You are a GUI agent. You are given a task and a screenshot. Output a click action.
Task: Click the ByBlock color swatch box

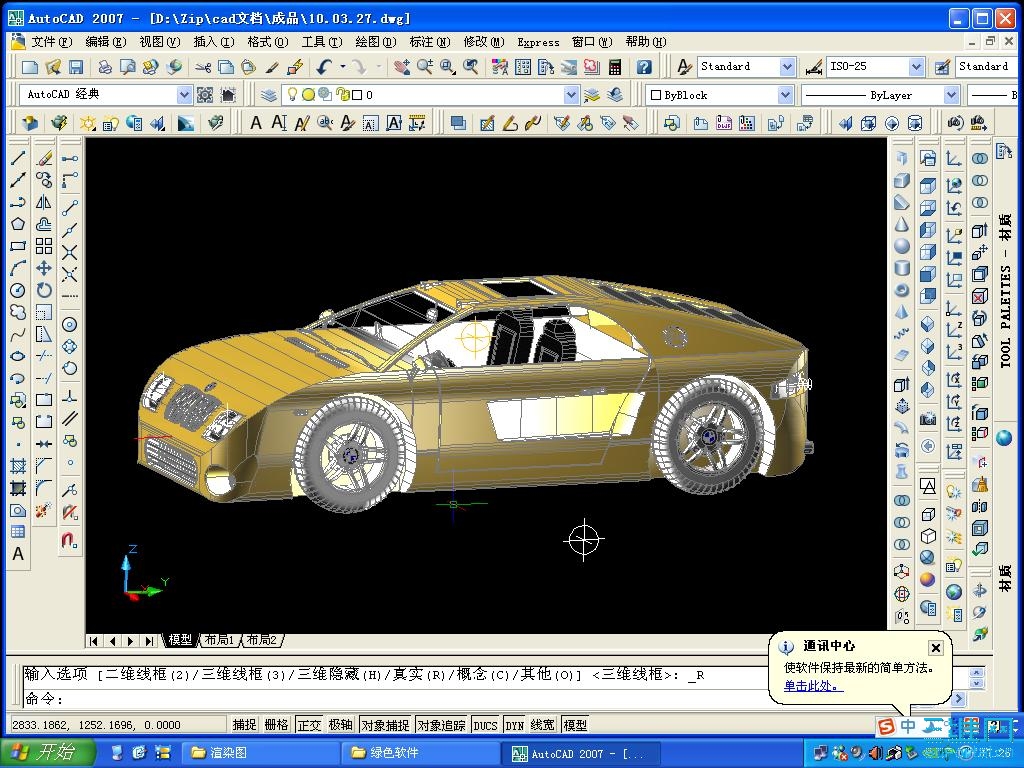[x=656, y=95]
